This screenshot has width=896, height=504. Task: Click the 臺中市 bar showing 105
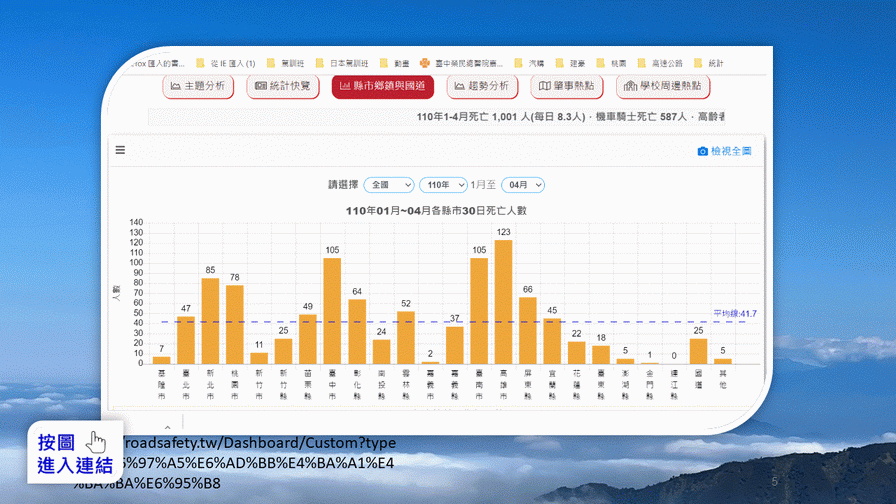(x=332, y=310)
